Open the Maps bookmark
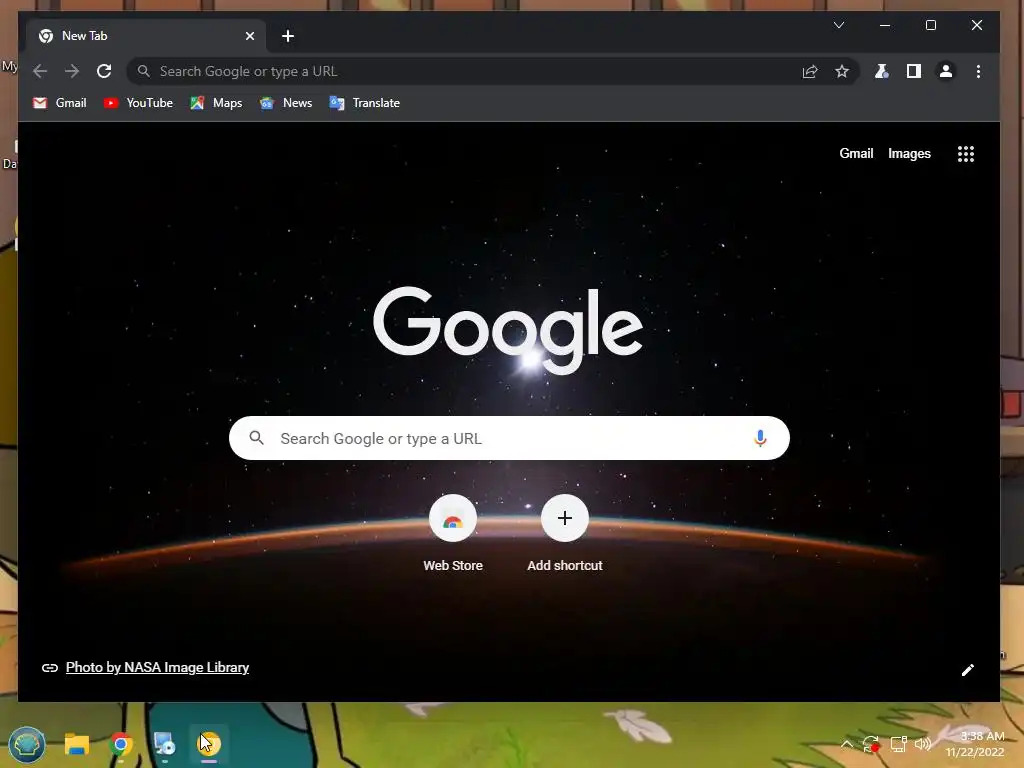Screen dimensions: 1024x768 (x=216, y=103)
